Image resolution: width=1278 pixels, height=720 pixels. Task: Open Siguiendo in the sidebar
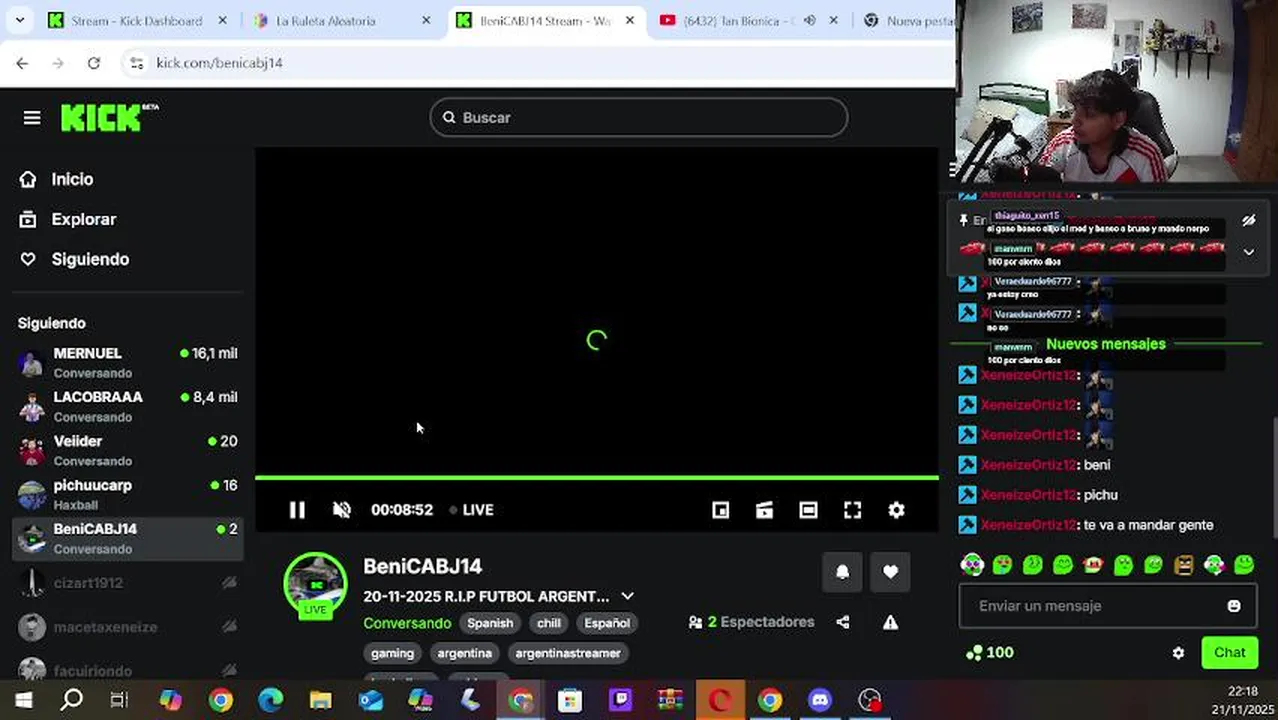(90, 259)
